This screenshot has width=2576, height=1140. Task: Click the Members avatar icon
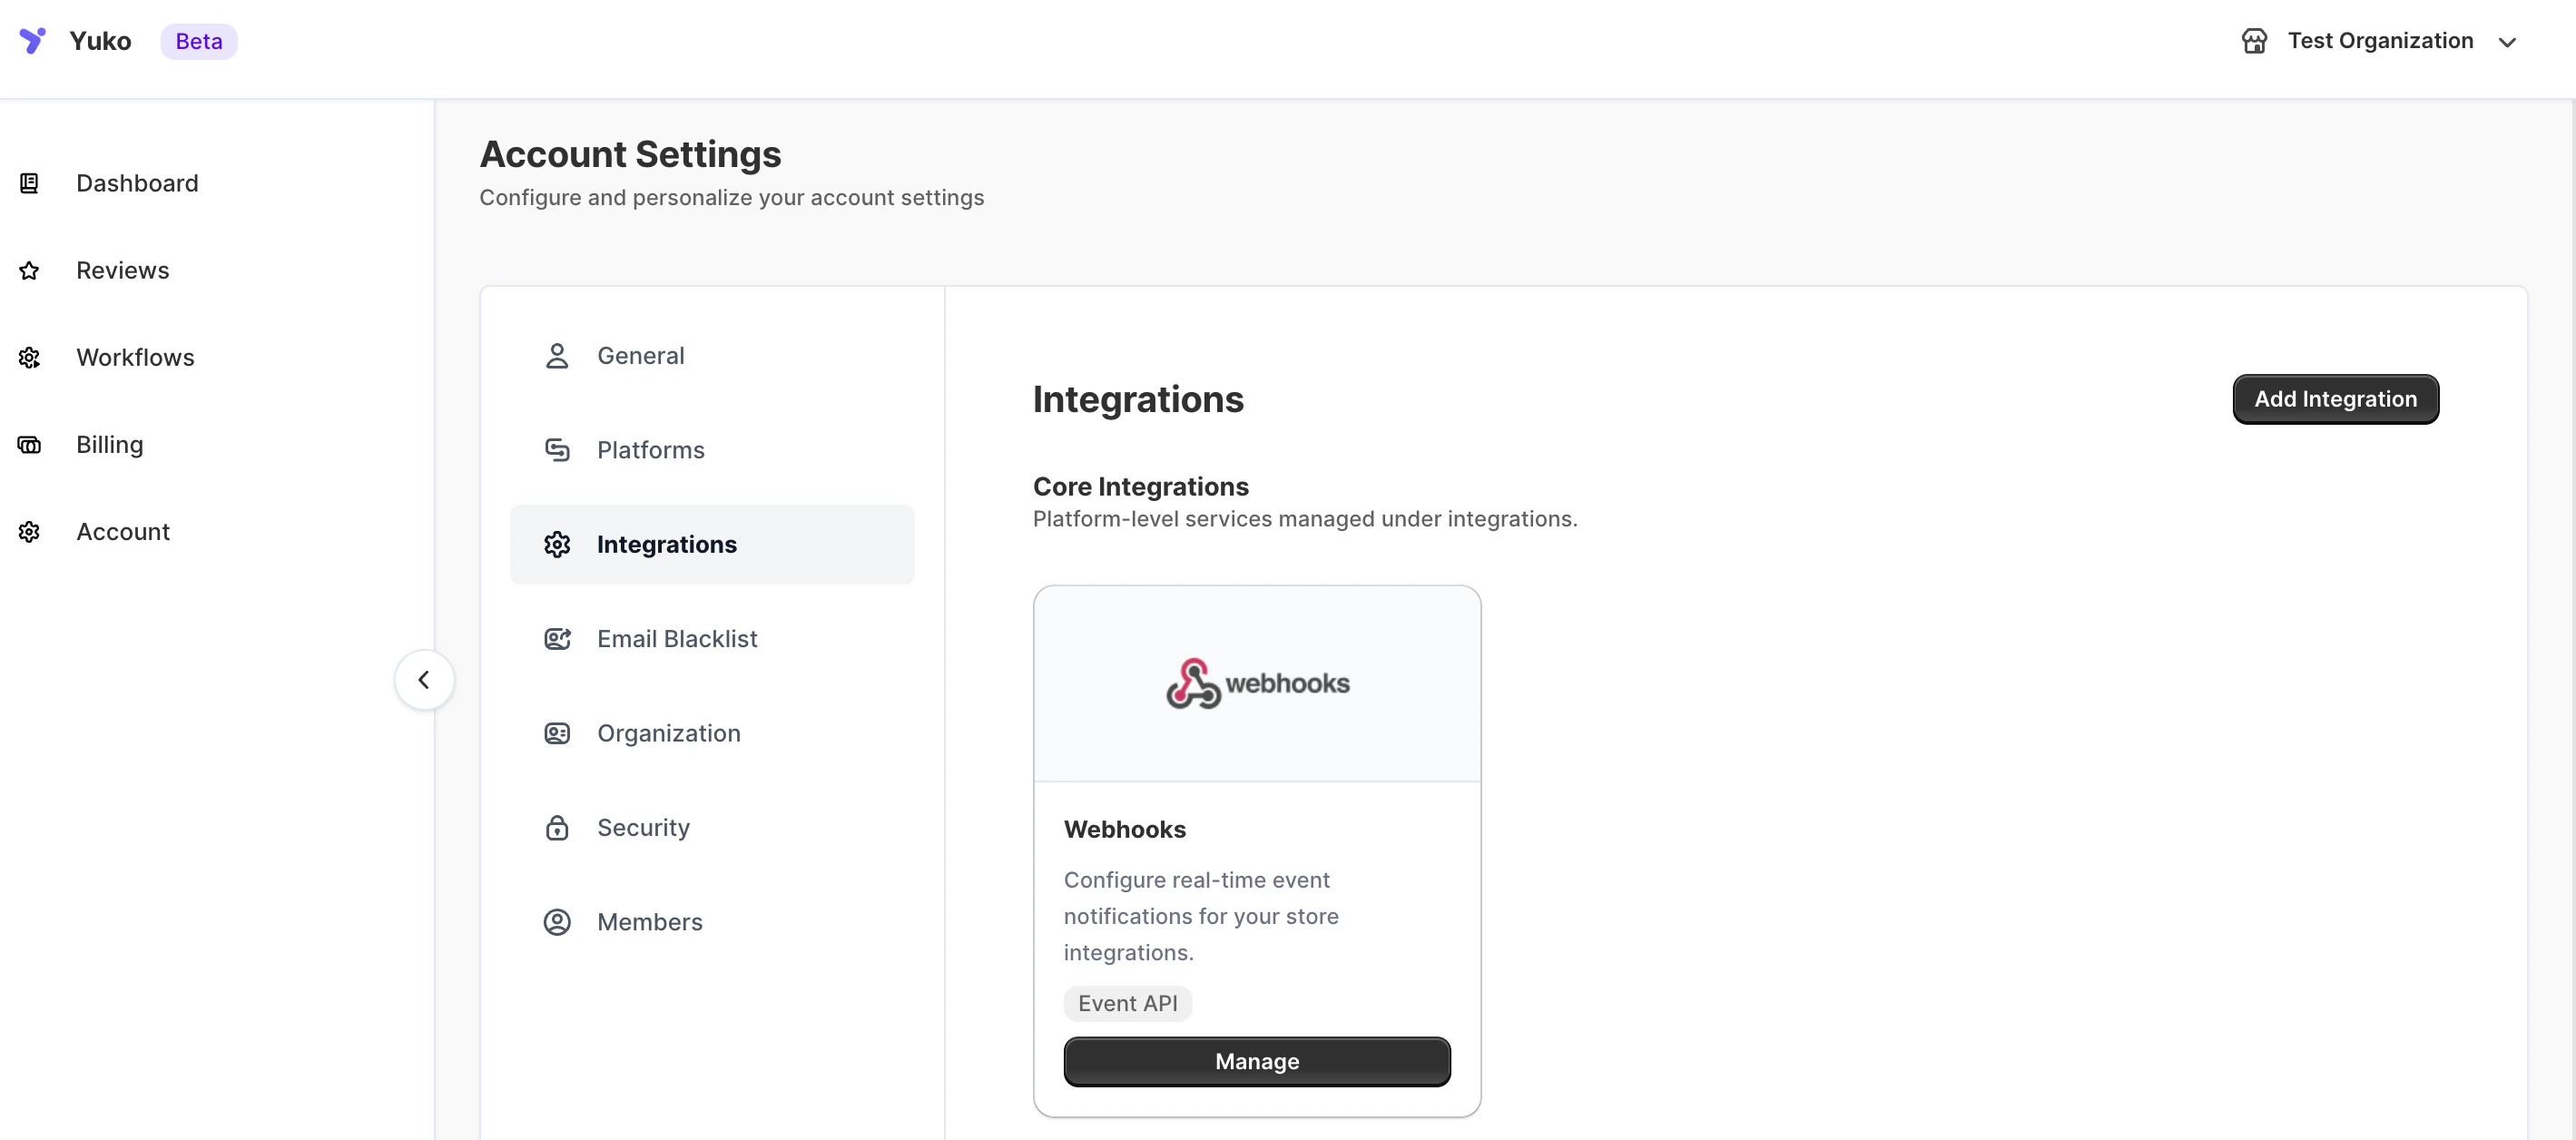pyautogui.click(x=557, y=922)
